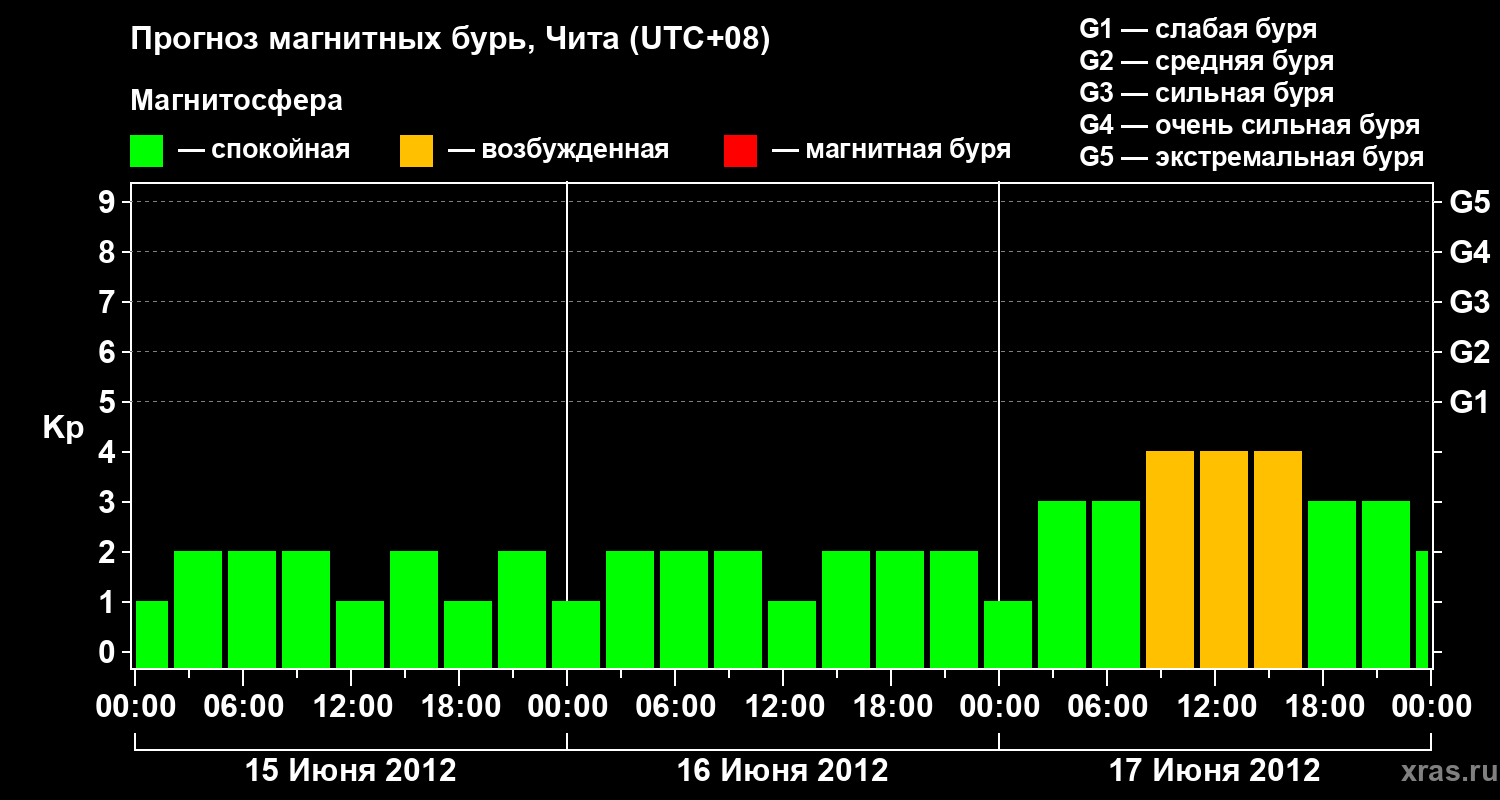
Task: Click the 'G3 — сильная буря' legend line
Action: click(x=1206, y=93)
